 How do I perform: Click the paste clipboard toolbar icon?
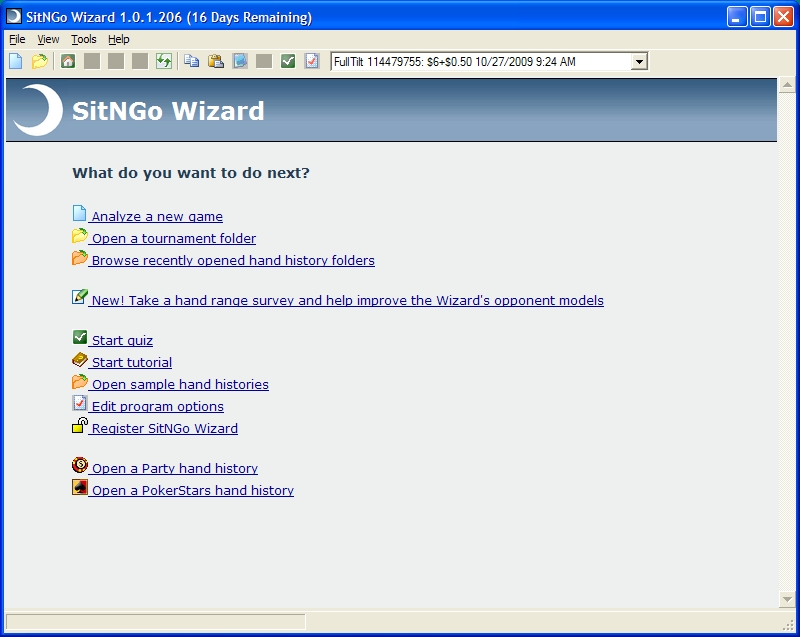coord(216,61)
